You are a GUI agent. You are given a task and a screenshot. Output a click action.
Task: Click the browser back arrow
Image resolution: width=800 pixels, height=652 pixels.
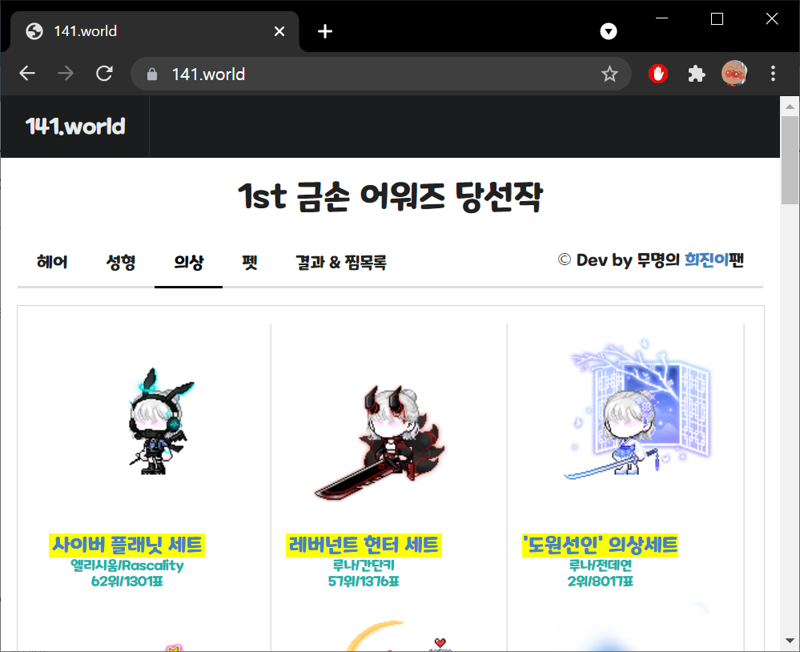pyautogui.click(x=27, y=74)
